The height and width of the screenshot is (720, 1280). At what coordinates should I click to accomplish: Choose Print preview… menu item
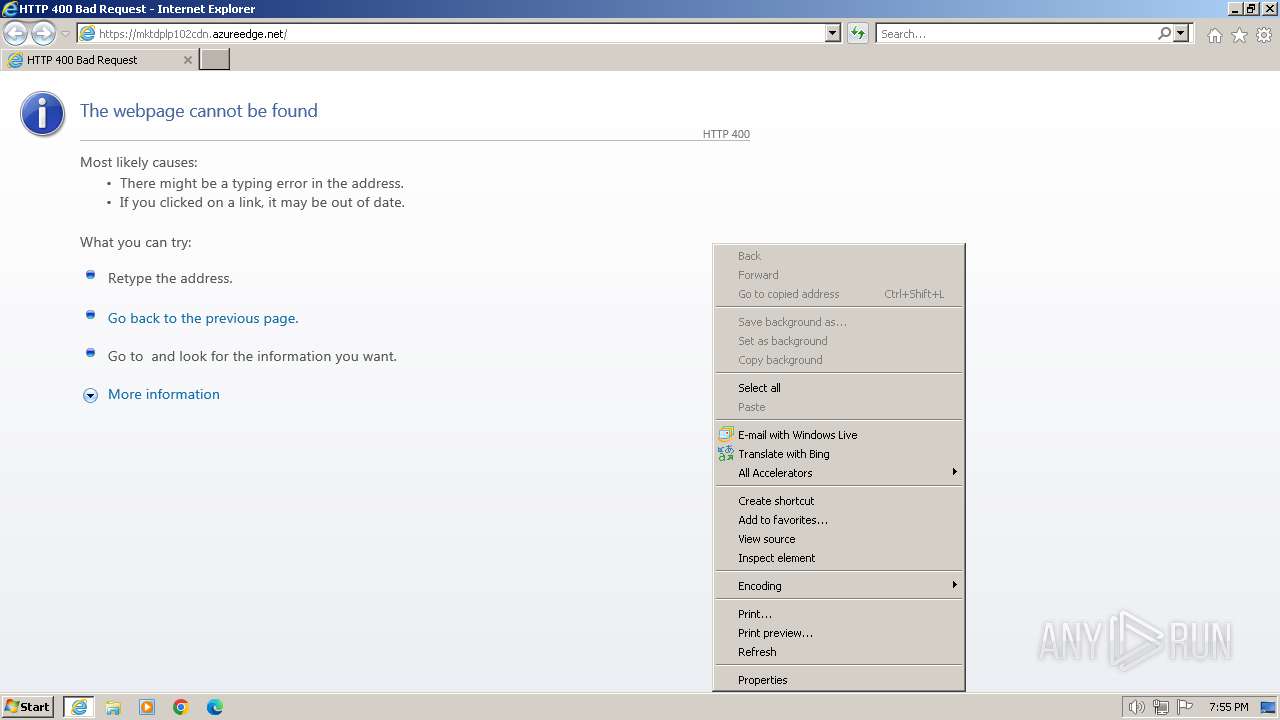pos(839,633)
